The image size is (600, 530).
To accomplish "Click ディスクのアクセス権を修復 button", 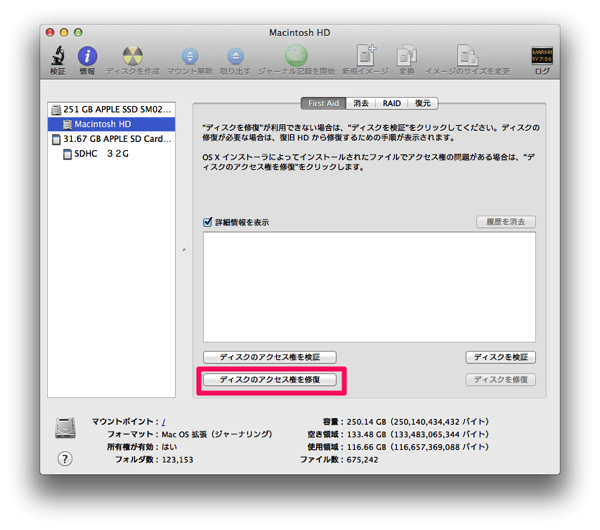I will coord(270,380).
